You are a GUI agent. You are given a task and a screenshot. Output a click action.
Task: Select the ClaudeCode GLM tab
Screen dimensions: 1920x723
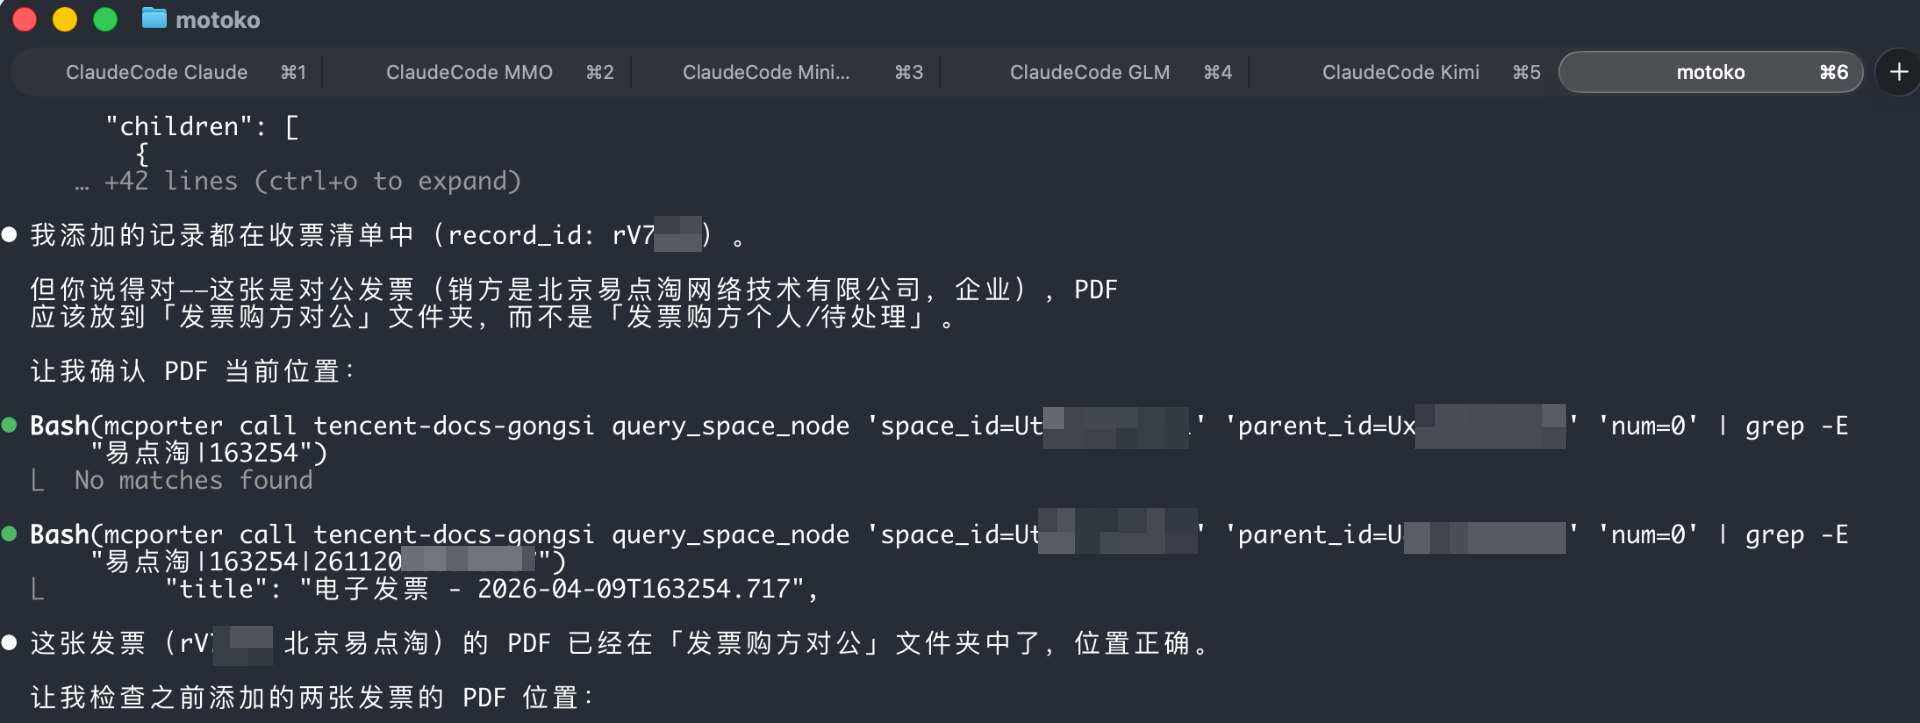1089,72
